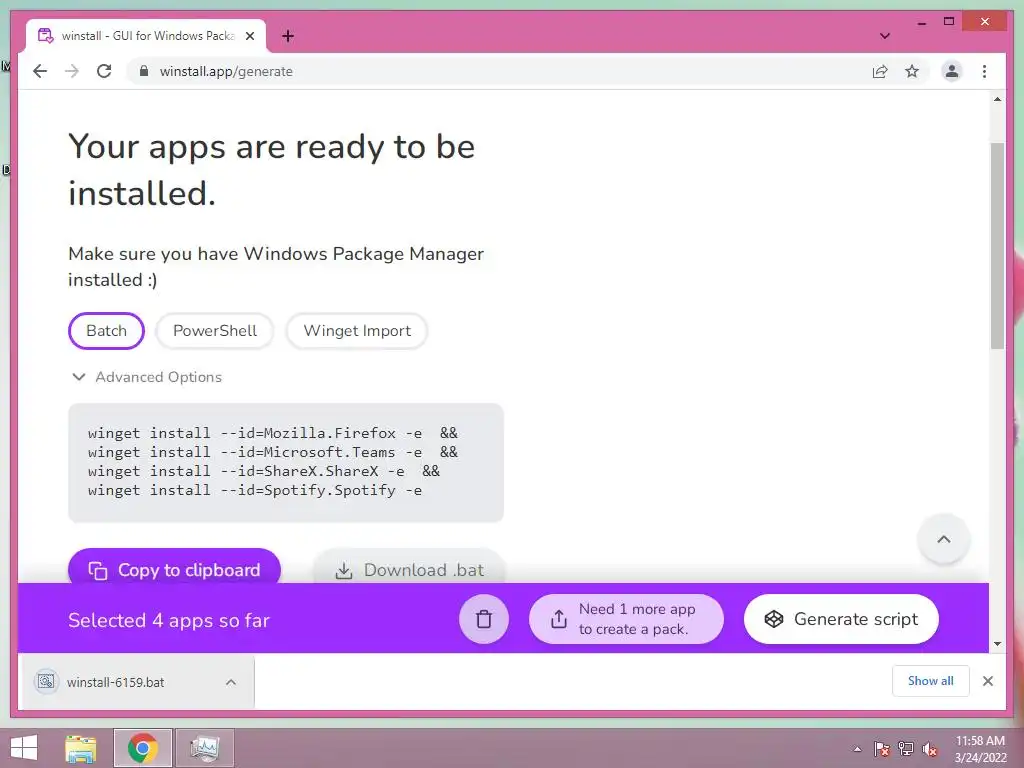The width and height of the screenshot is (1024, 768).
Task: Switch to Winget Import format
Action: (357, 330)
